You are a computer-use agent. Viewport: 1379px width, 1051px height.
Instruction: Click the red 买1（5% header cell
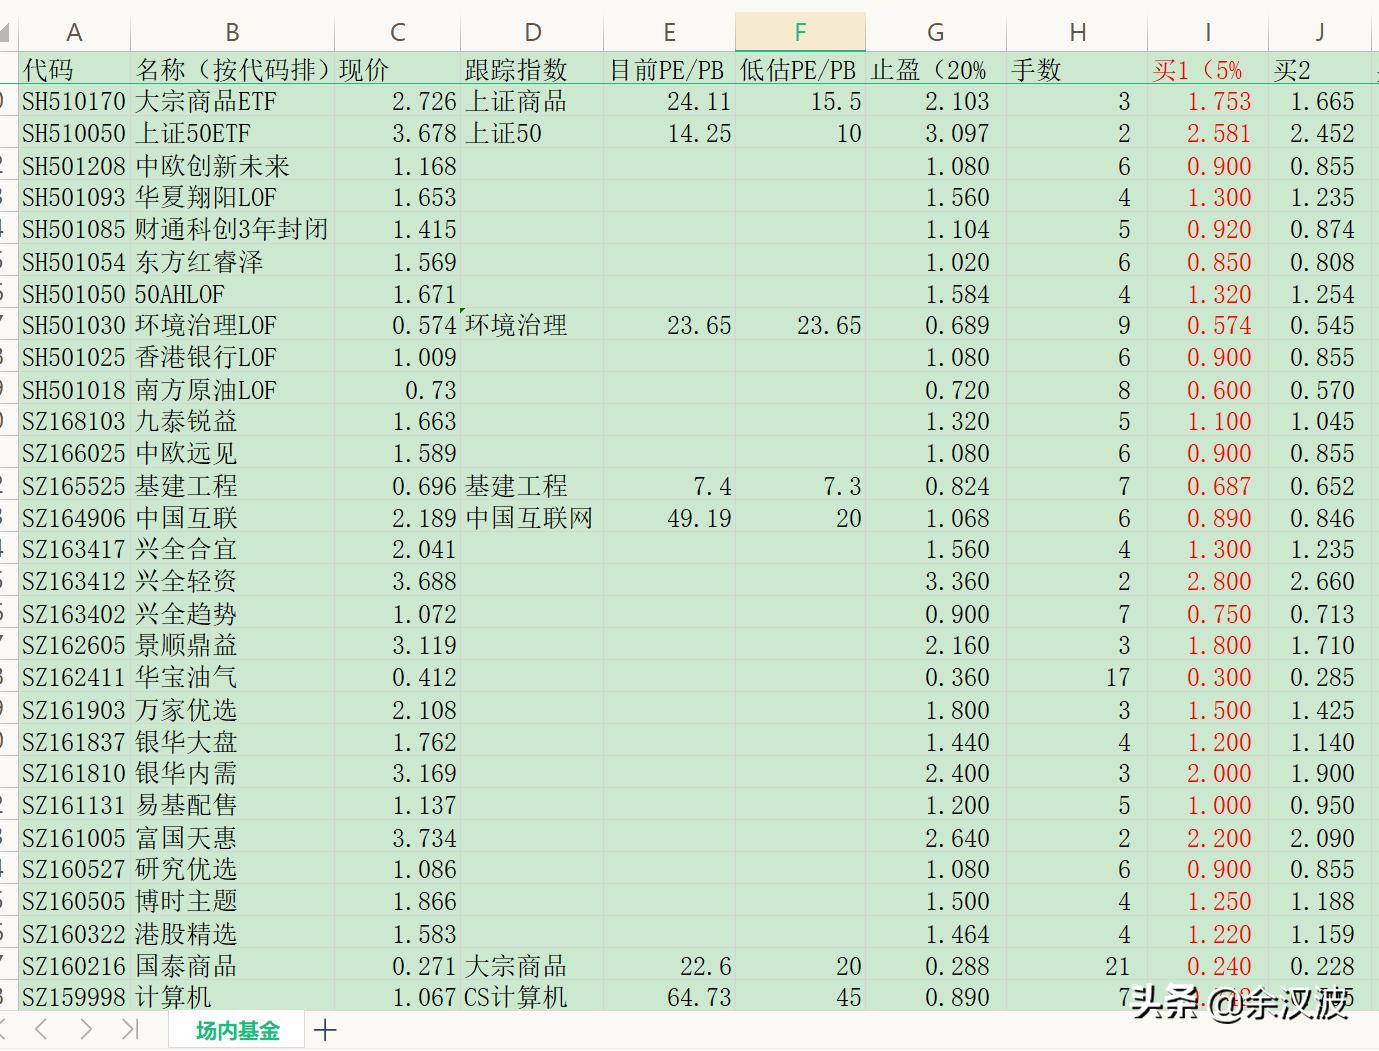click(1199, 69)
